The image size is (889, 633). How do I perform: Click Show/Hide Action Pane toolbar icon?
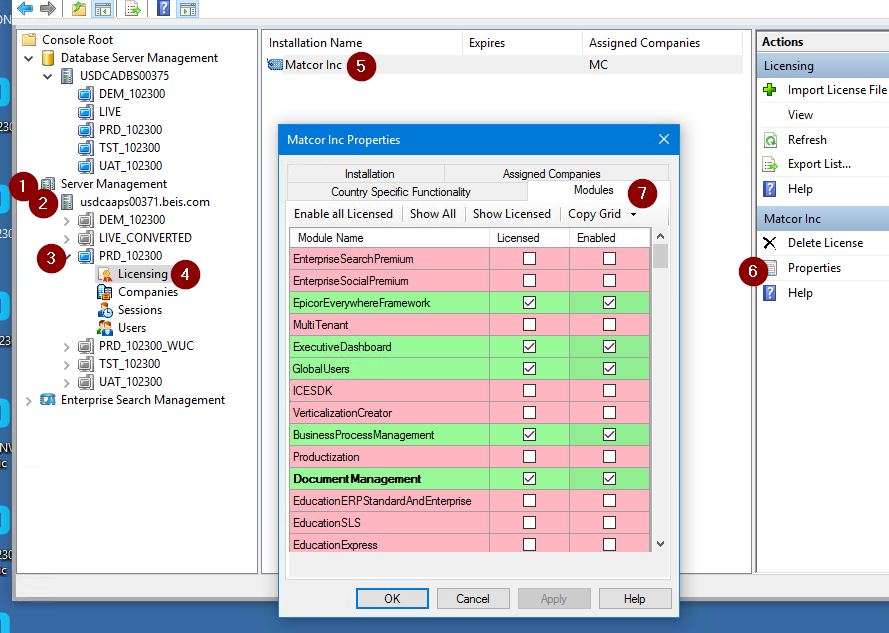point(188,9)
